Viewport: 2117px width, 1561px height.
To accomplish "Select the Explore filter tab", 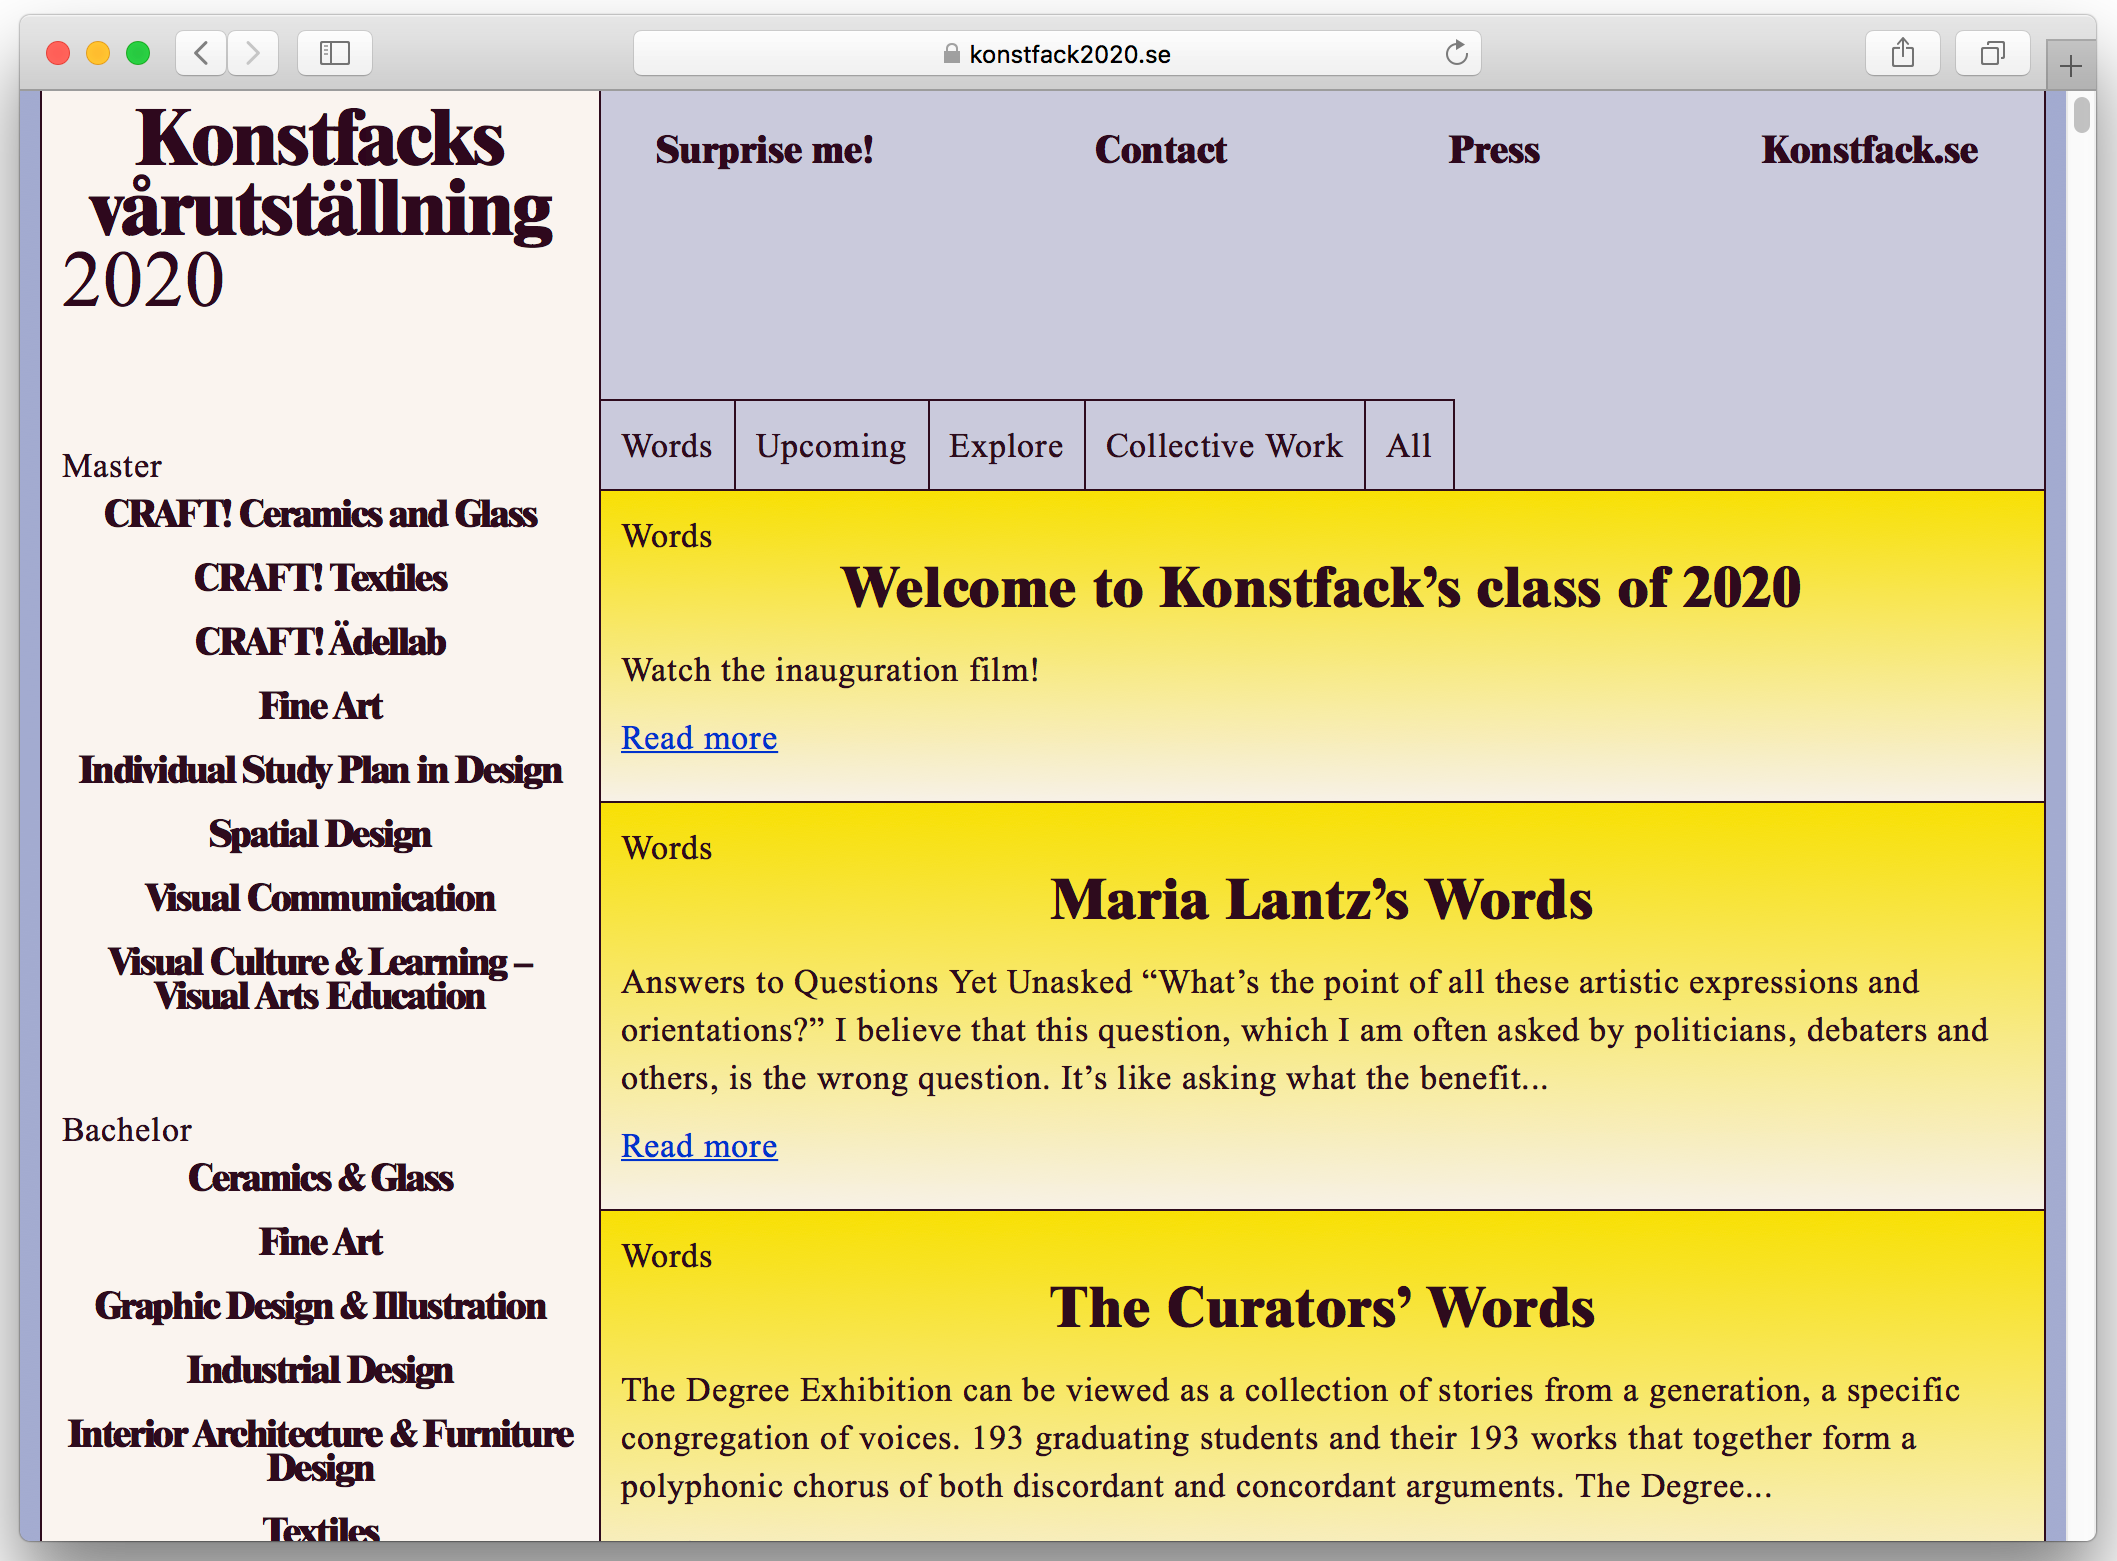I will 1006,445.
